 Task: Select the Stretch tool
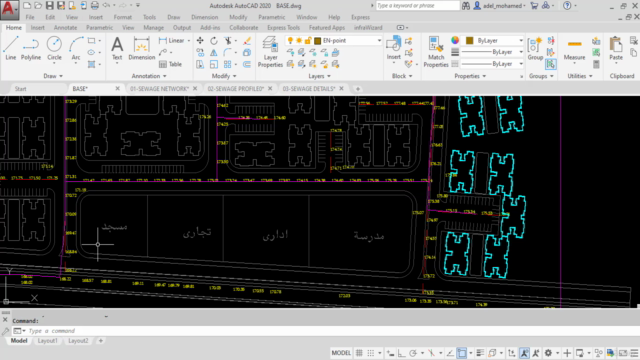point(200,64)
